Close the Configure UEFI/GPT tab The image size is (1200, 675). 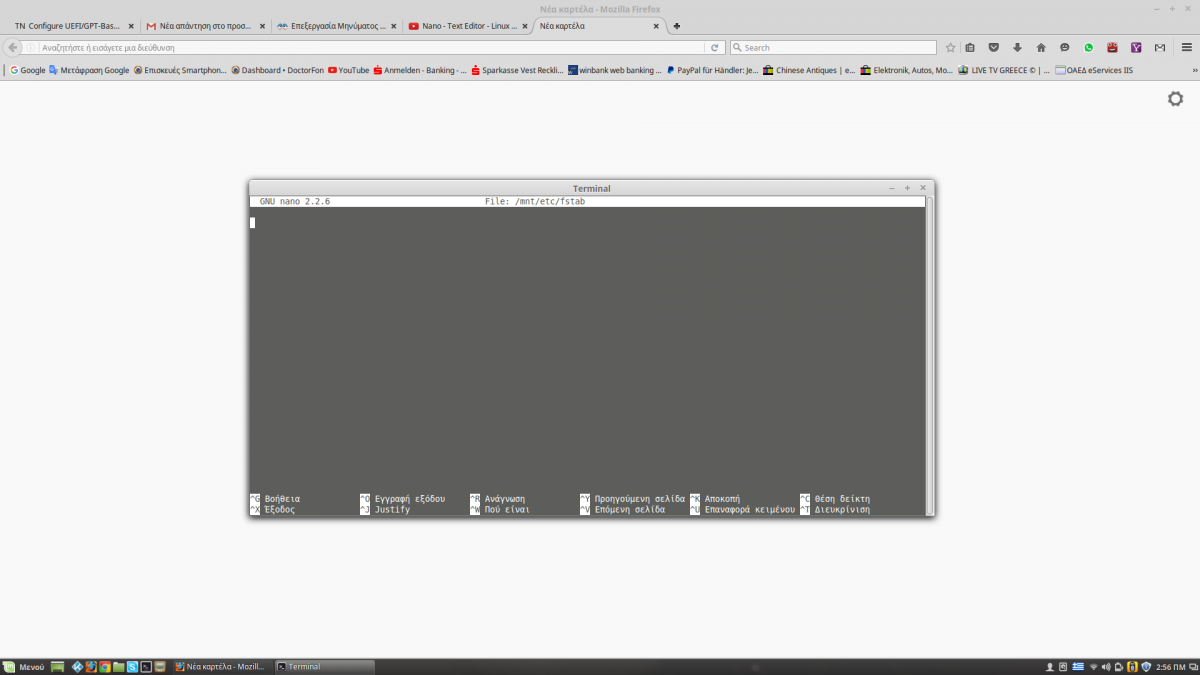(x=131, y=26)
